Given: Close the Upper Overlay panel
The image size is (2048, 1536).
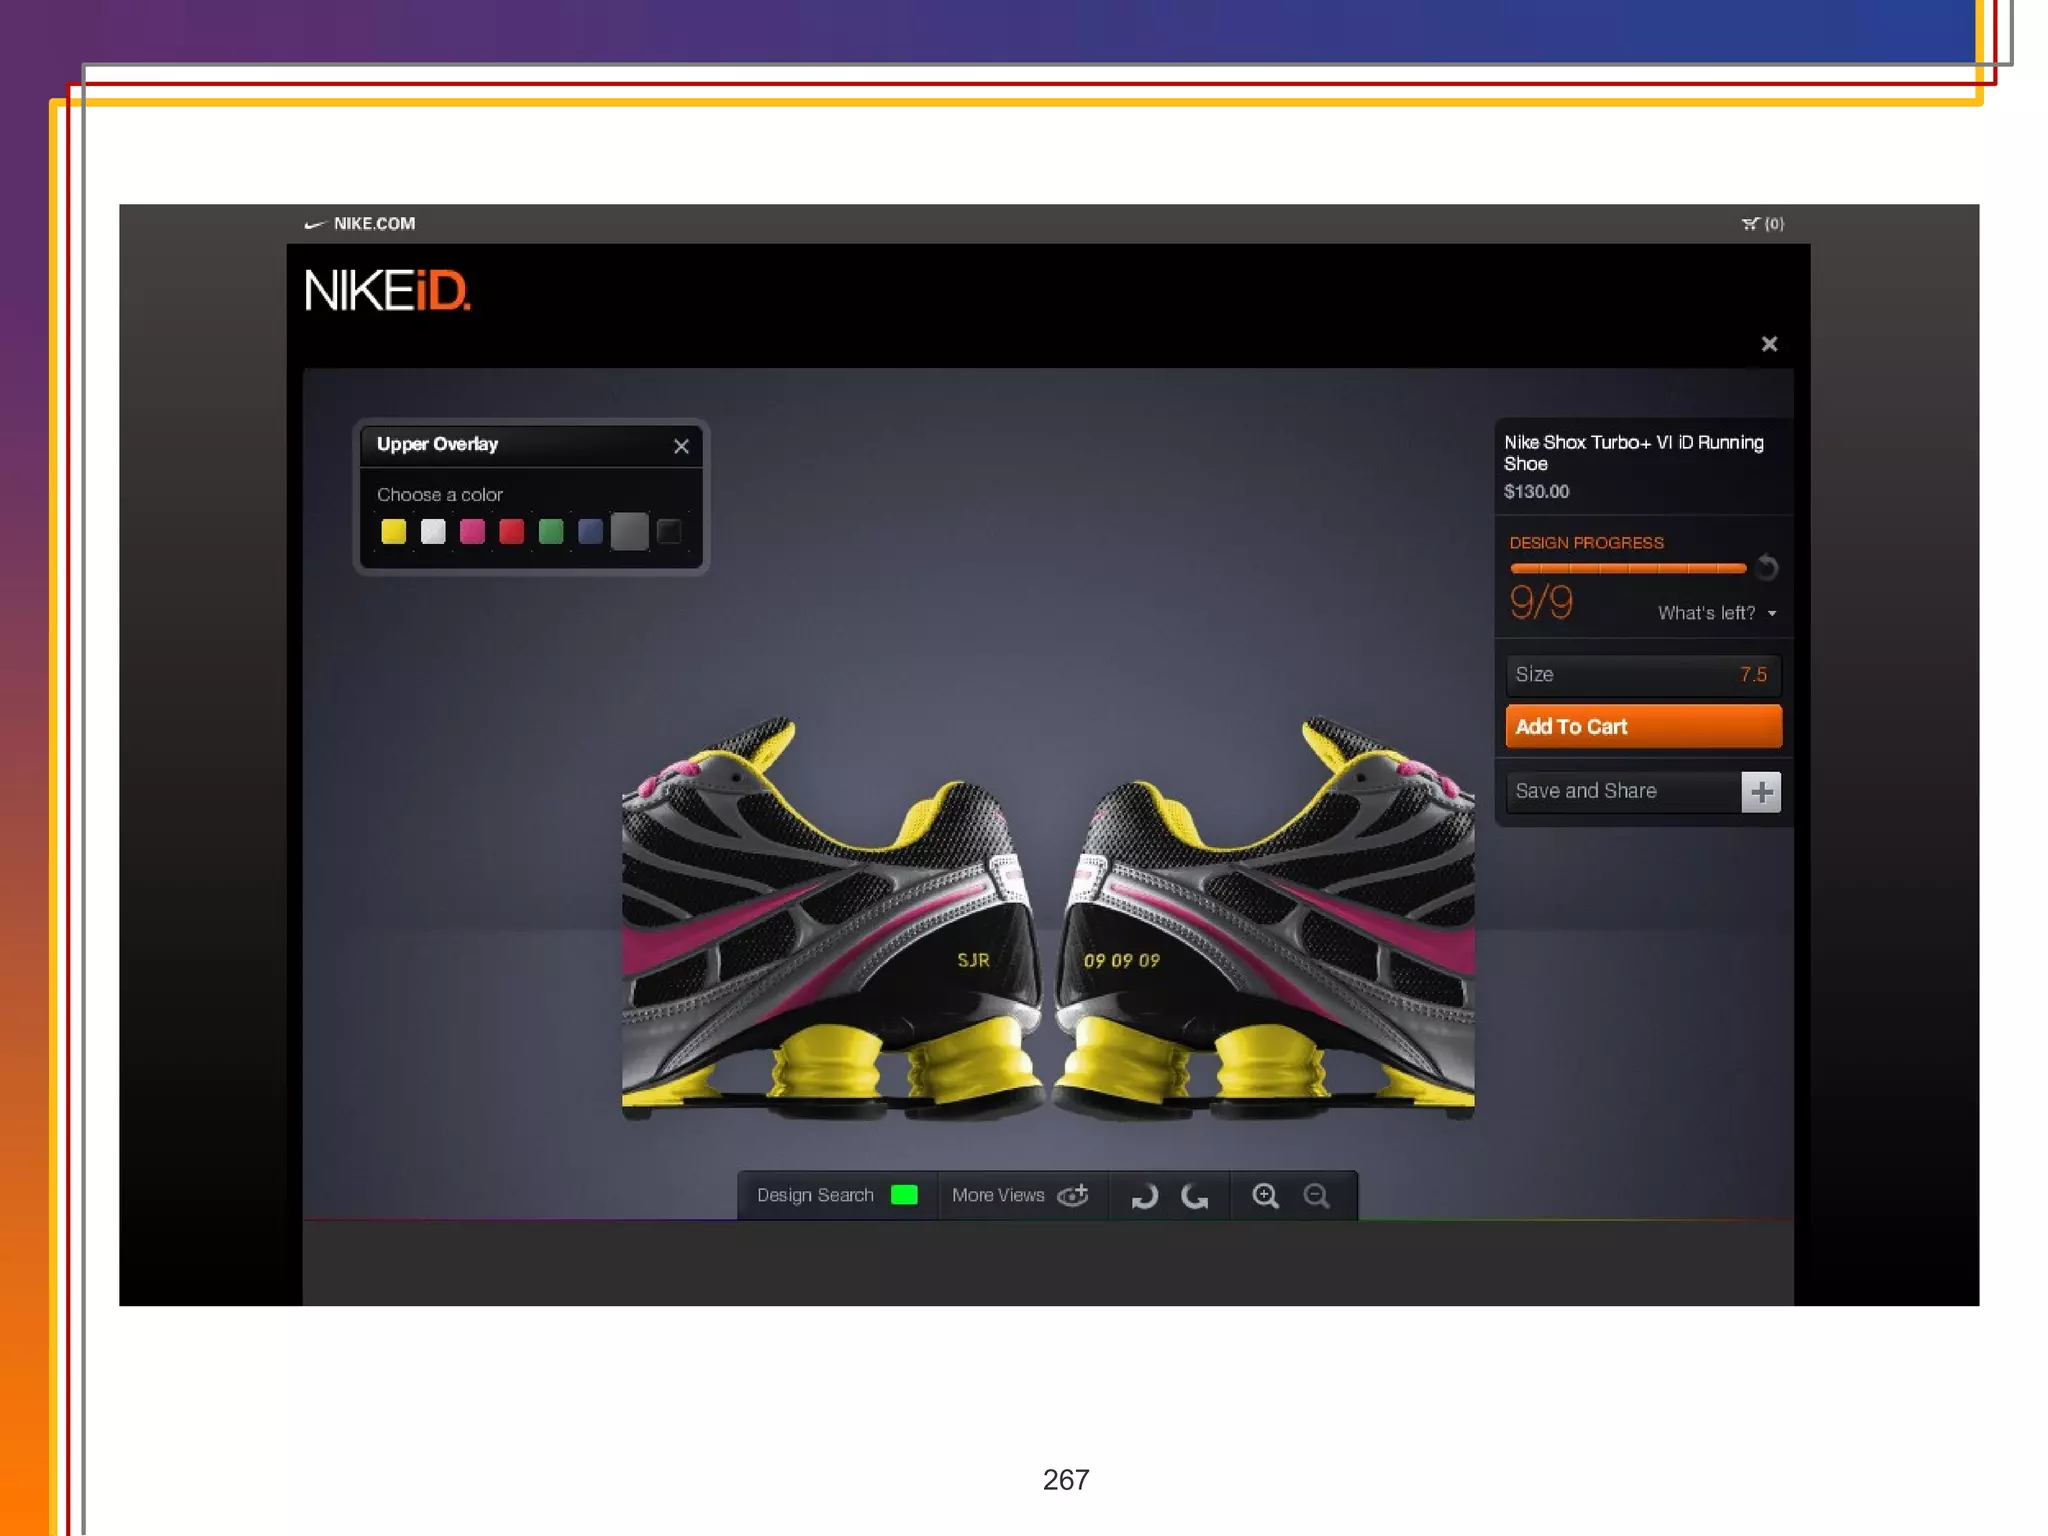Looking at the screenshot, I should coord(681,446).
